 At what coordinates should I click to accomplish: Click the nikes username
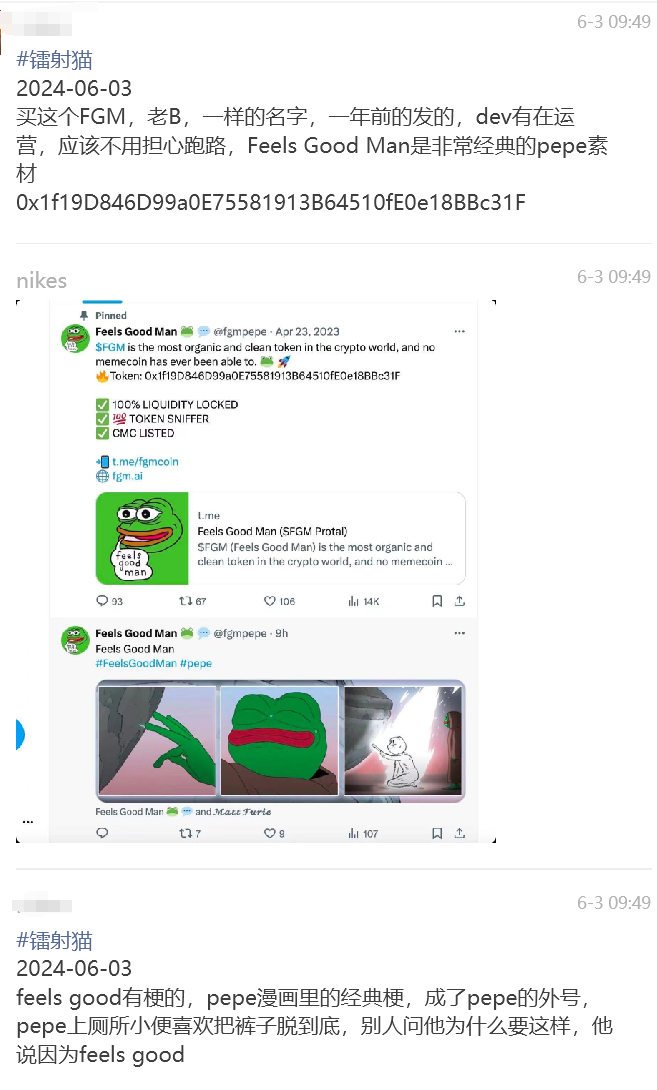(42, 281)
